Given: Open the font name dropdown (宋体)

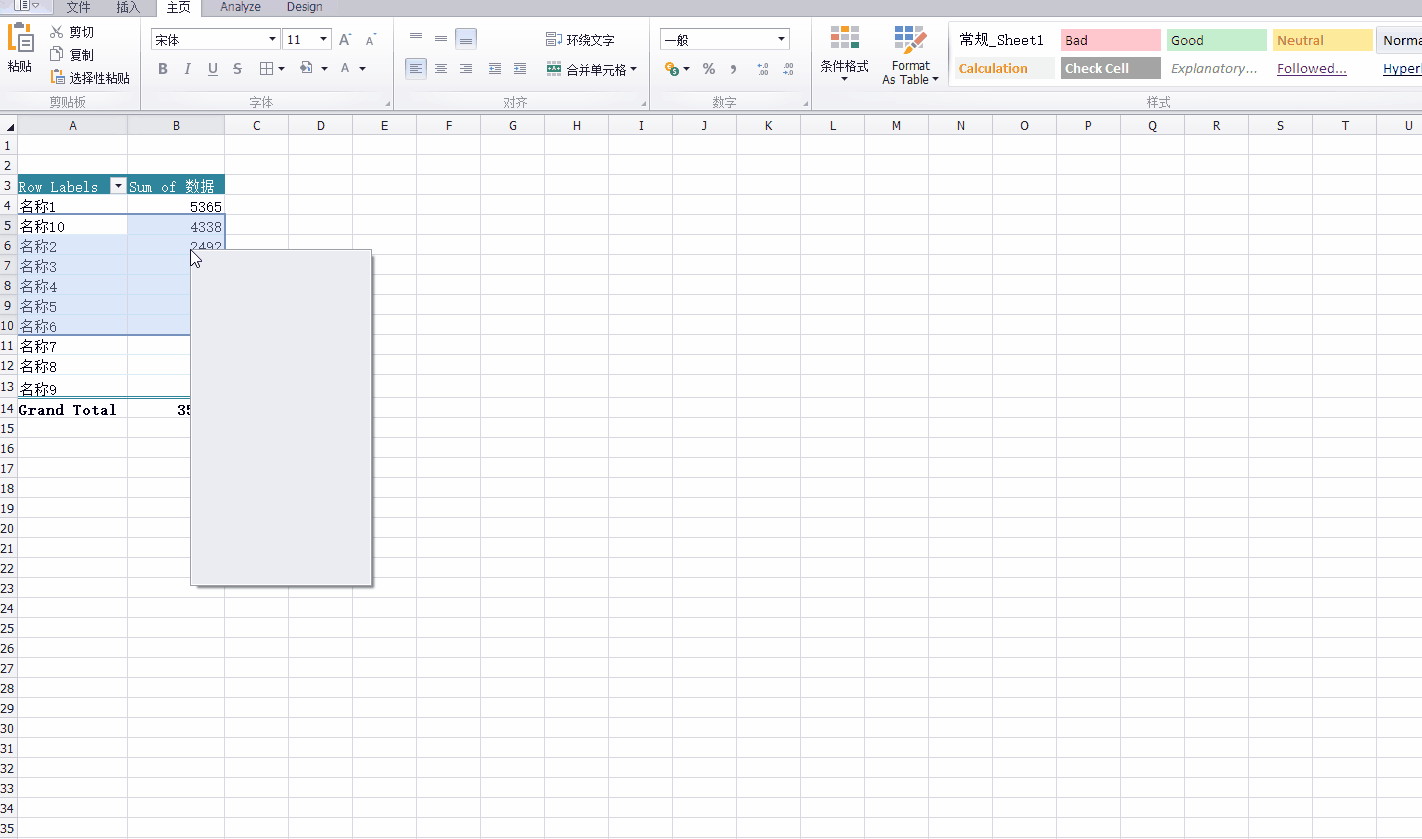Looking at the screenshot, I should [x=273, y=40].
